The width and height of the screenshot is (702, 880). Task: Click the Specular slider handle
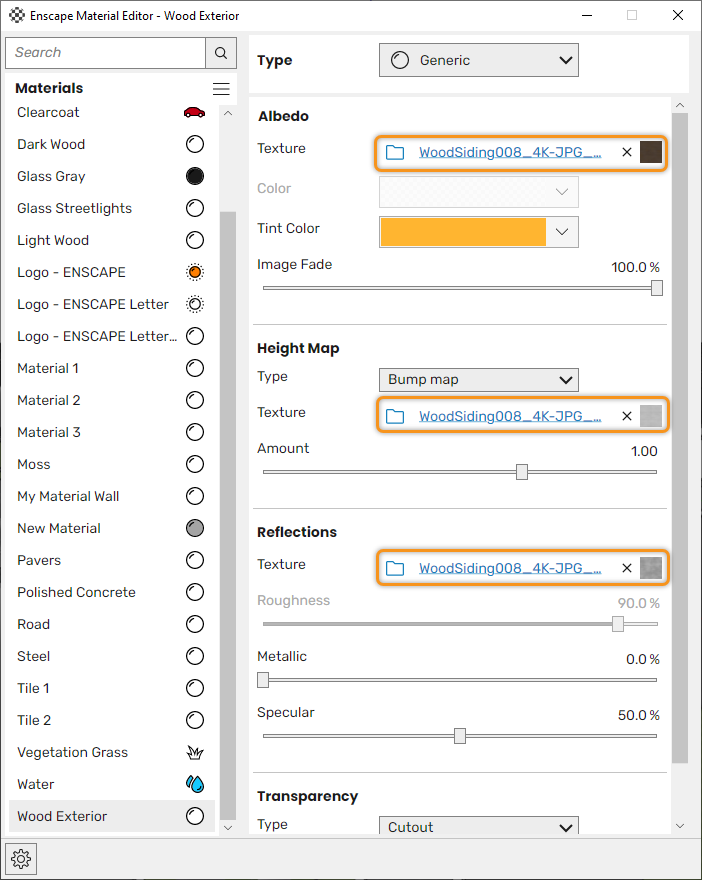point(460,736)
